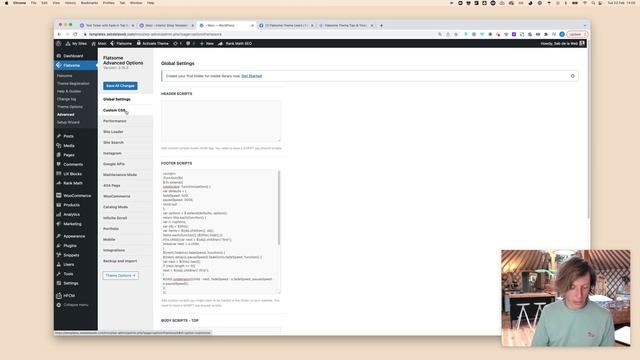Open Media library in sidebar
The width and height of the screenshot is (640, 360).
tap(69, 146)
